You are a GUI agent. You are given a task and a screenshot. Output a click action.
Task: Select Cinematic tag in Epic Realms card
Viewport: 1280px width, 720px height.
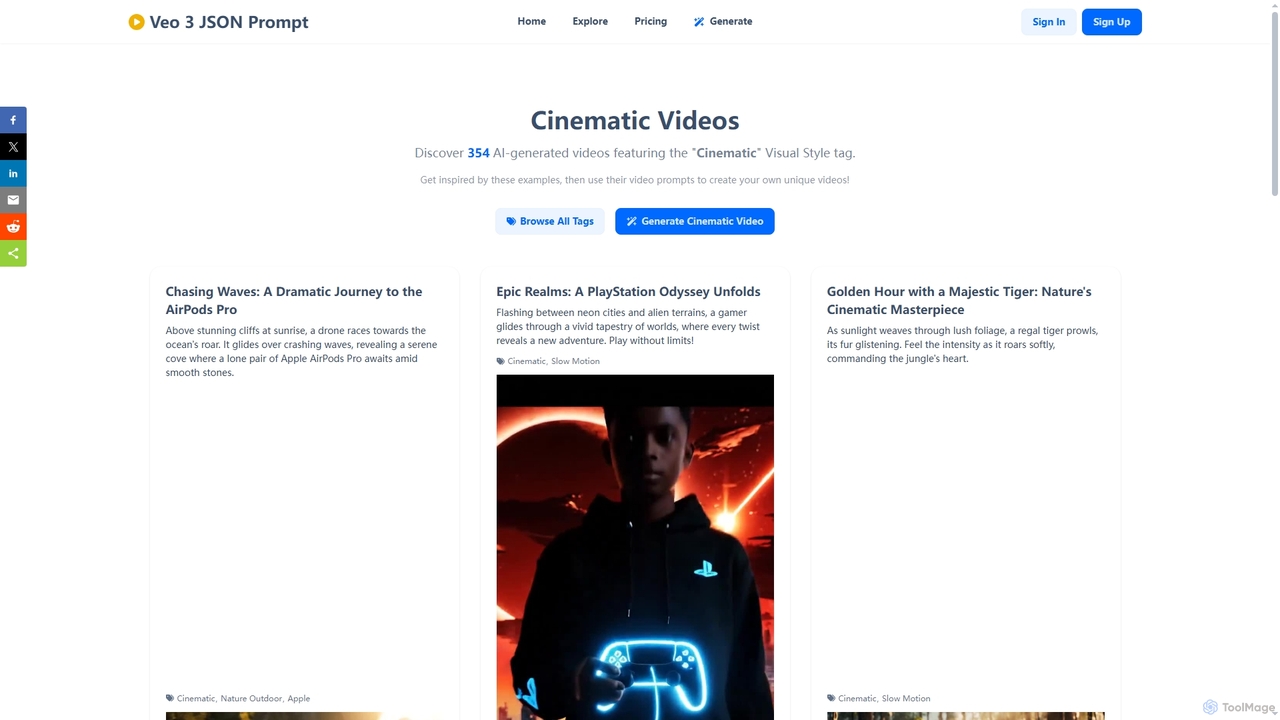(x=527, y=361)
